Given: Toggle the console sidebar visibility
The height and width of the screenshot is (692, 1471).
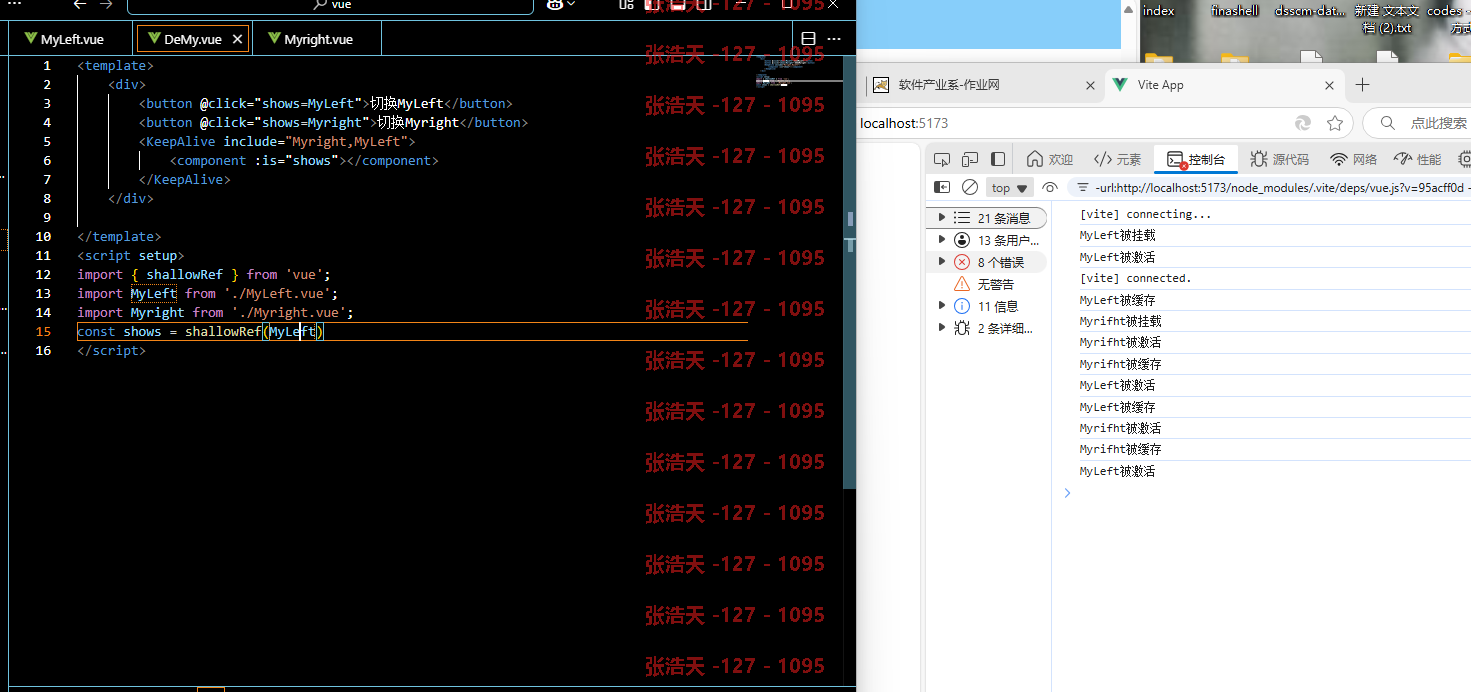Looking at the screenshot, I should click(942, 187).
